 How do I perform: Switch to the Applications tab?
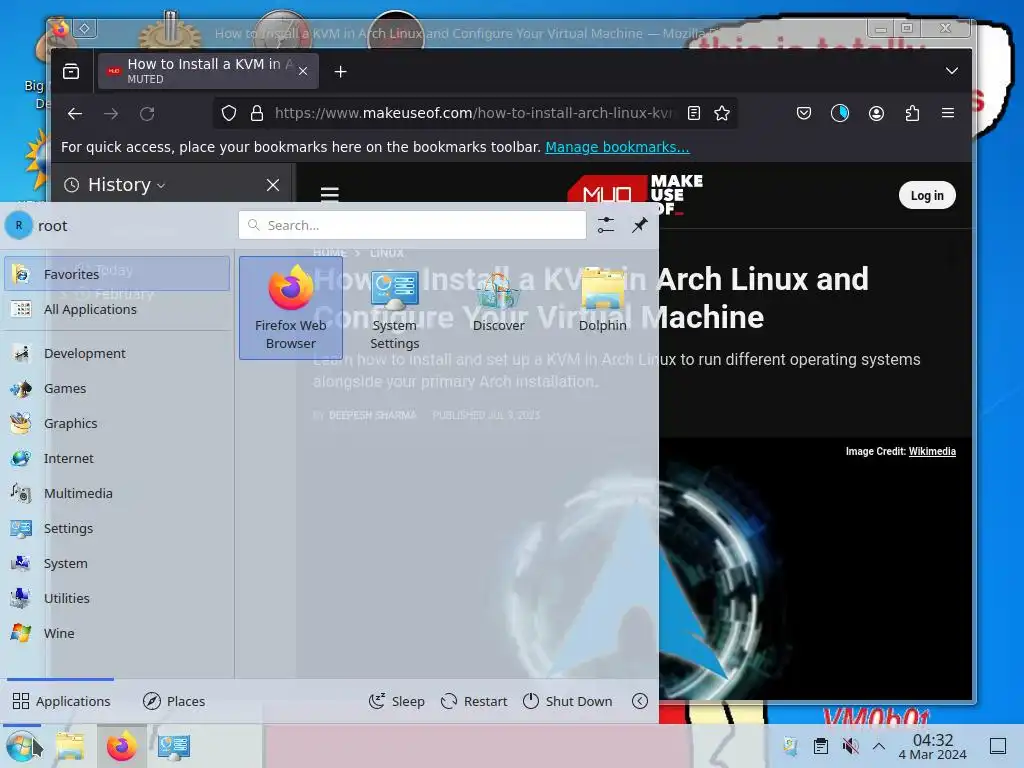click(61, 701)
